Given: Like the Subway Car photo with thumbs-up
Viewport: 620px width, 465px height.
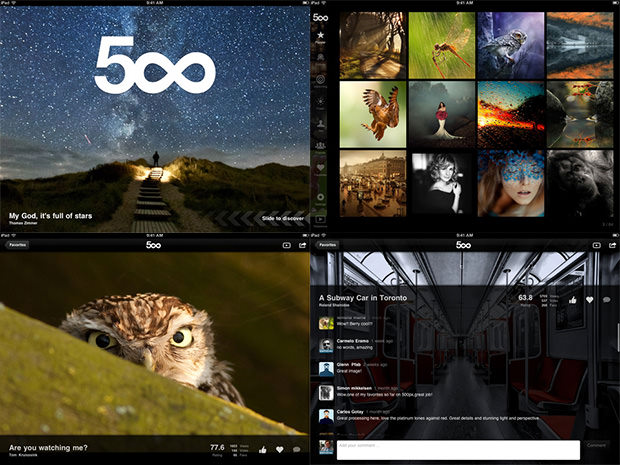Looking at the screenshot, I should pos(573,300).
